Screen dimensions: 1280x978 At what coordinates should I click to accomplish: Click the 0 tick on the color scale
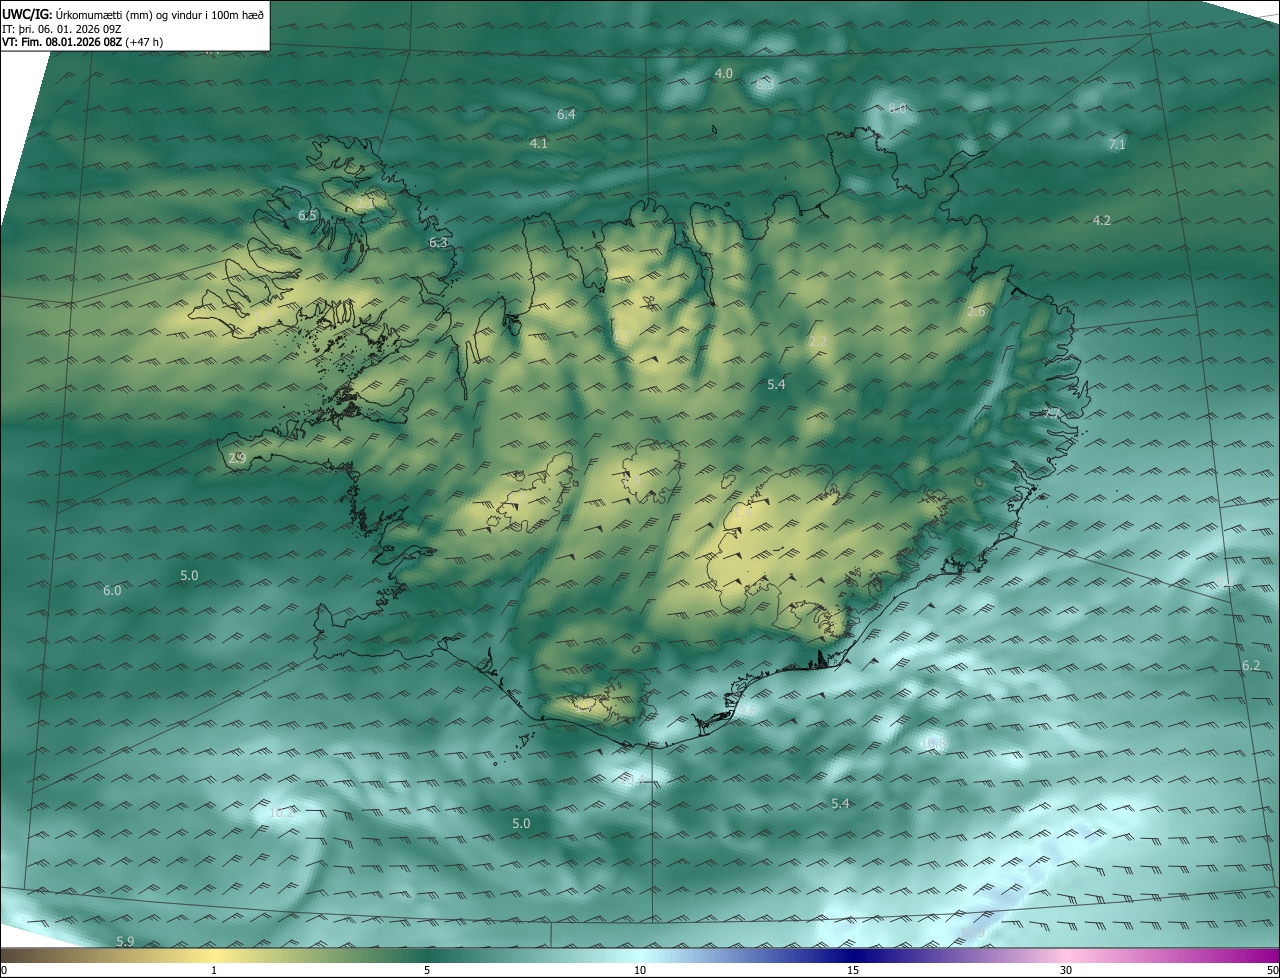[x=4, y=970]
